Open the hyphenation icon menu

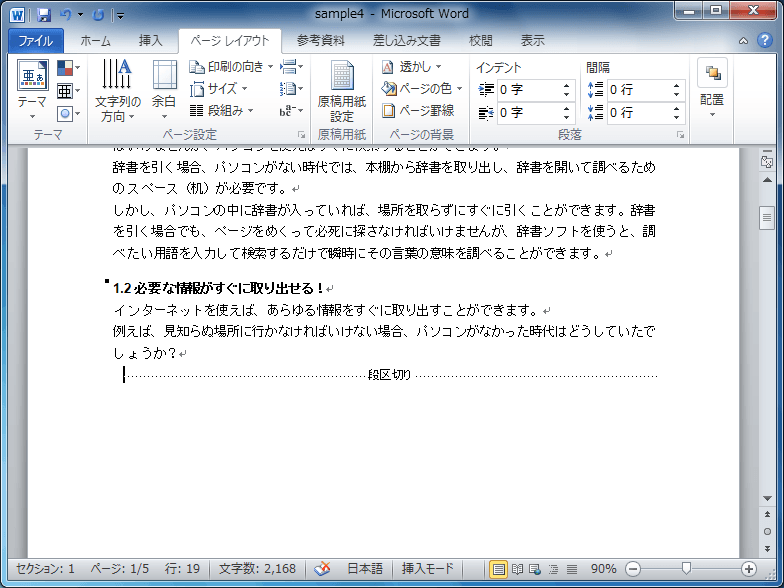point(292,111)
